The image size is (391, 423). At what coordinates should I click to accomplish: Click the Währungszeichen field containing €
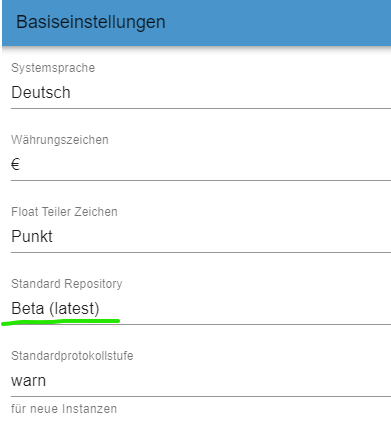point(201,165)
